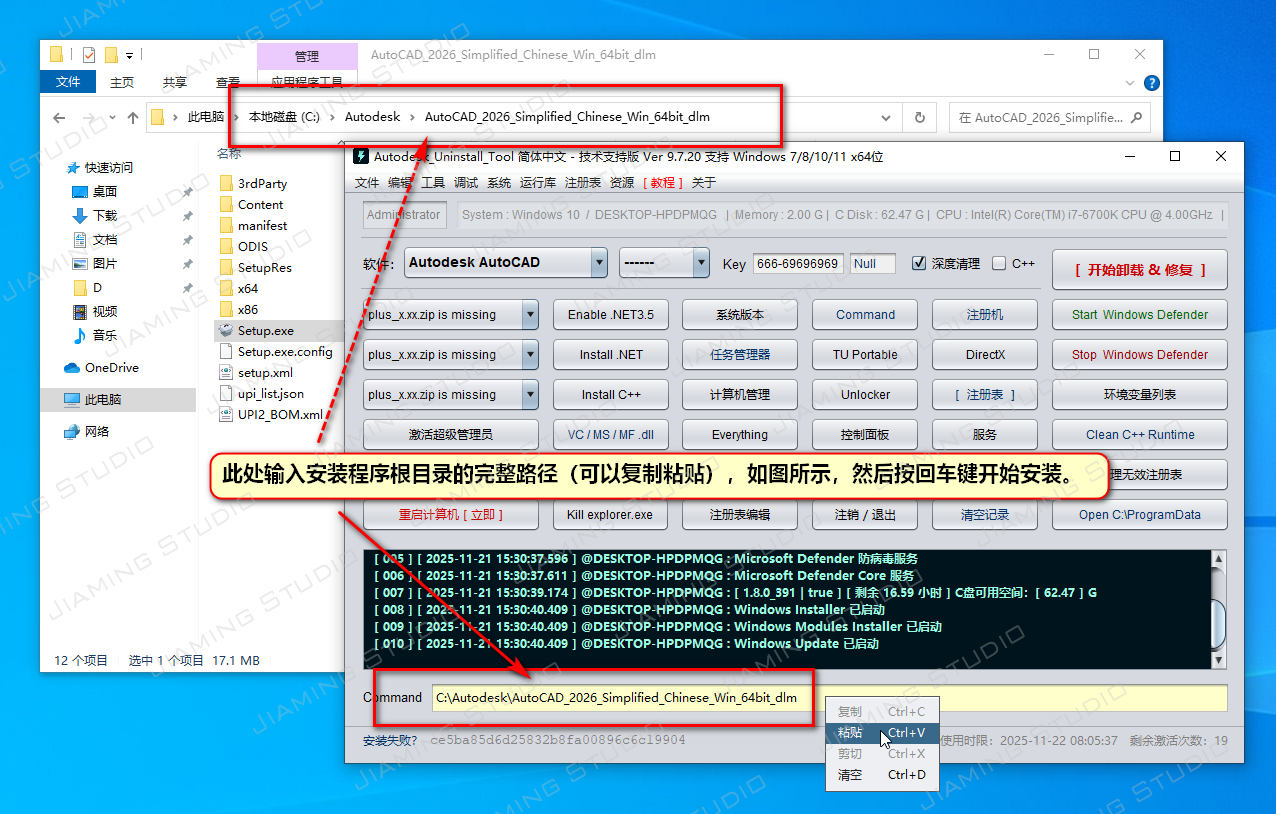Click the 开始卸载 & 修复 button
The height and width of the screenshot is (814, 1276).
point(1139,270)
